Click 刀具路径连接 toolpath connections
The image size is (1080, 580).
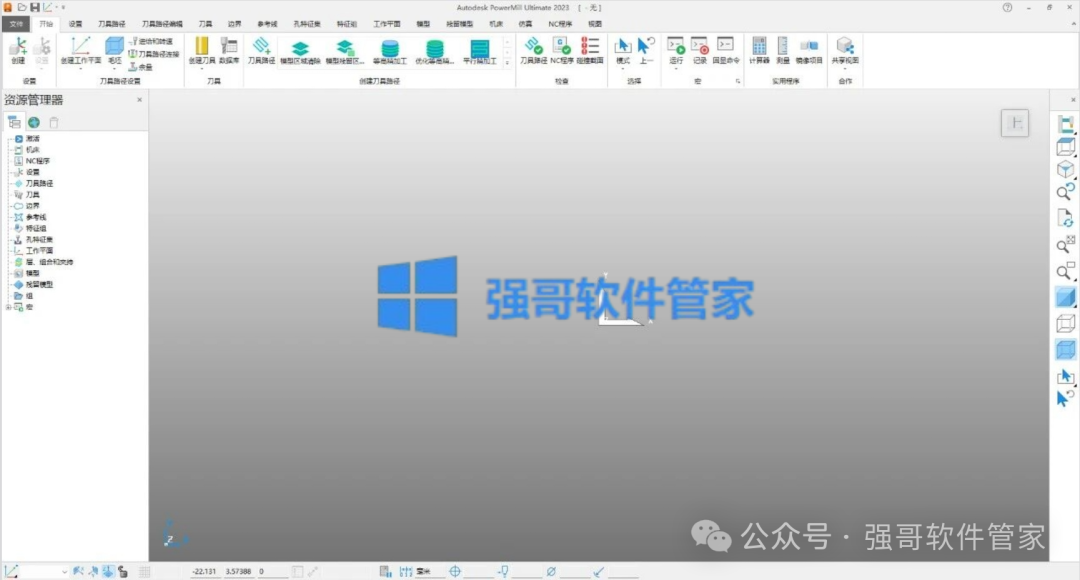coord(154,54)
